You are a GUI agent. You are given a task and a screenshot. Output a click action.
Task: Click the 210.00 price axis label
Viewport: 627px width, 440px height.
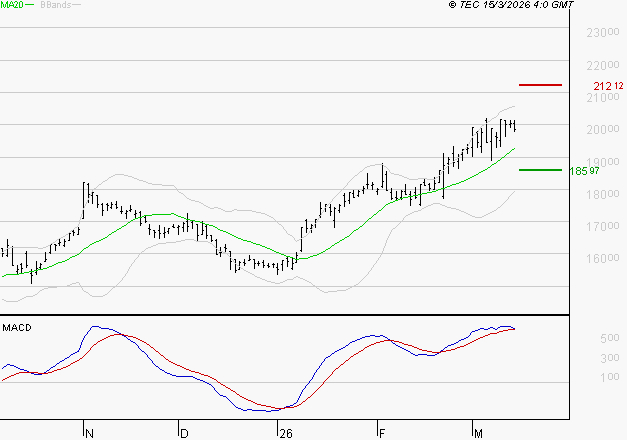pyautogui.click(x=603, y=97)
